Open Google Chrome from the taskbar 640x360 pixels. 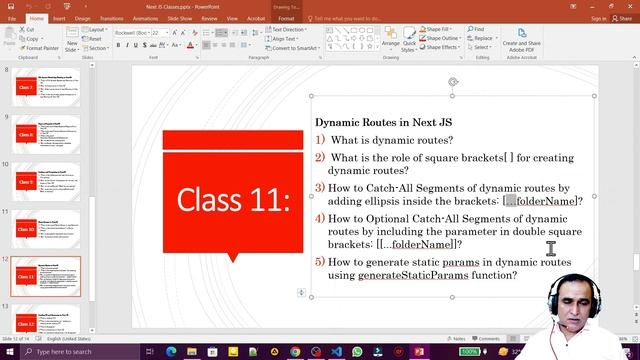(x=295, y=351)
